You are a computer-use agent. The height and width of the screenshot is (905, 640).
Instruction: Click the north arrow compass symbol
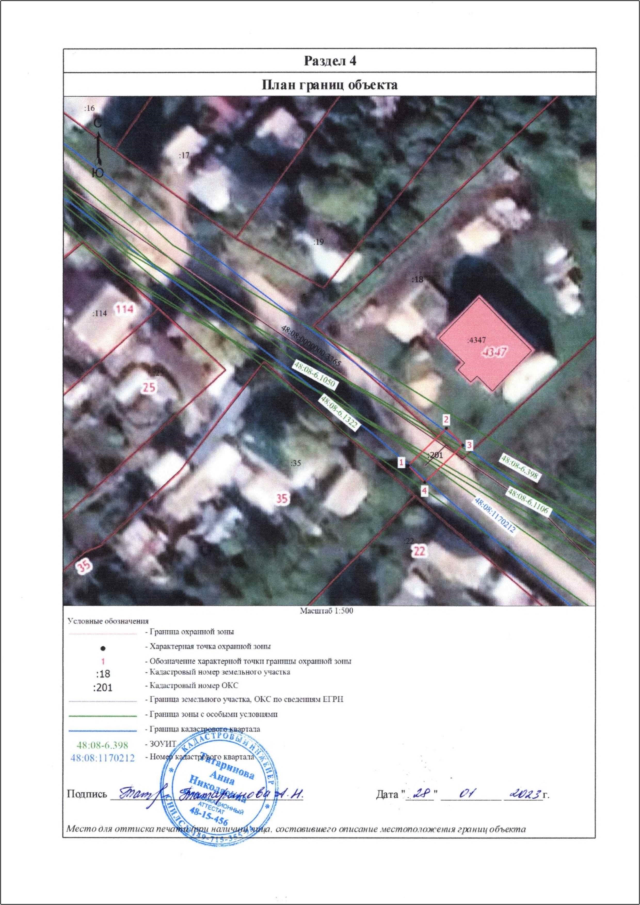tap(97, 143)
